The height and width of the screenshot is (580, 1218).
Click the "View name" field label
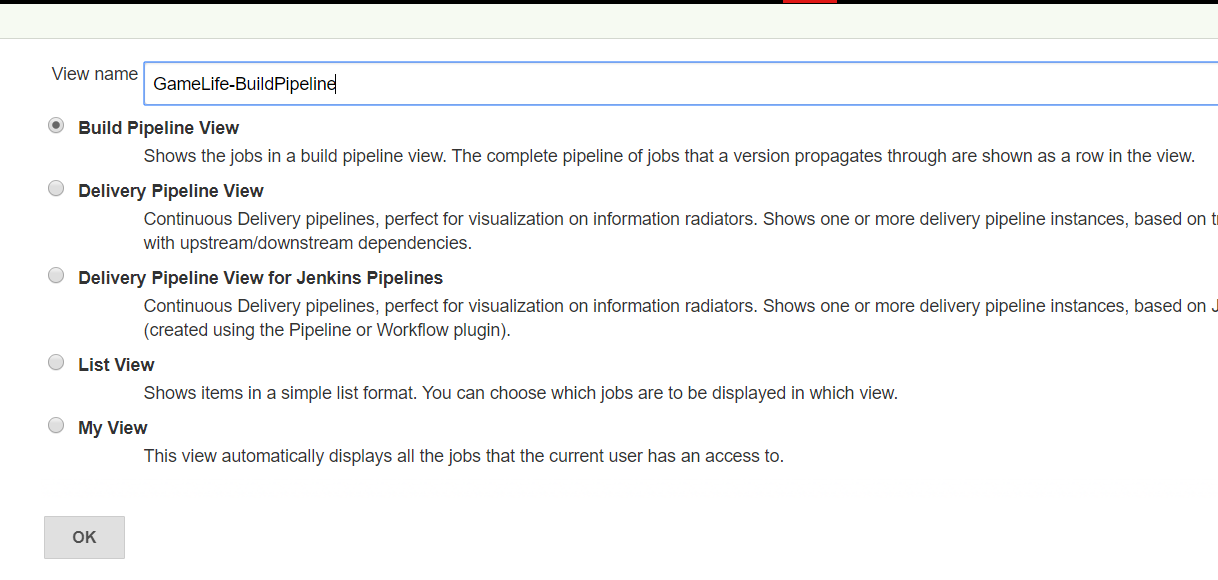click(94, 74)
